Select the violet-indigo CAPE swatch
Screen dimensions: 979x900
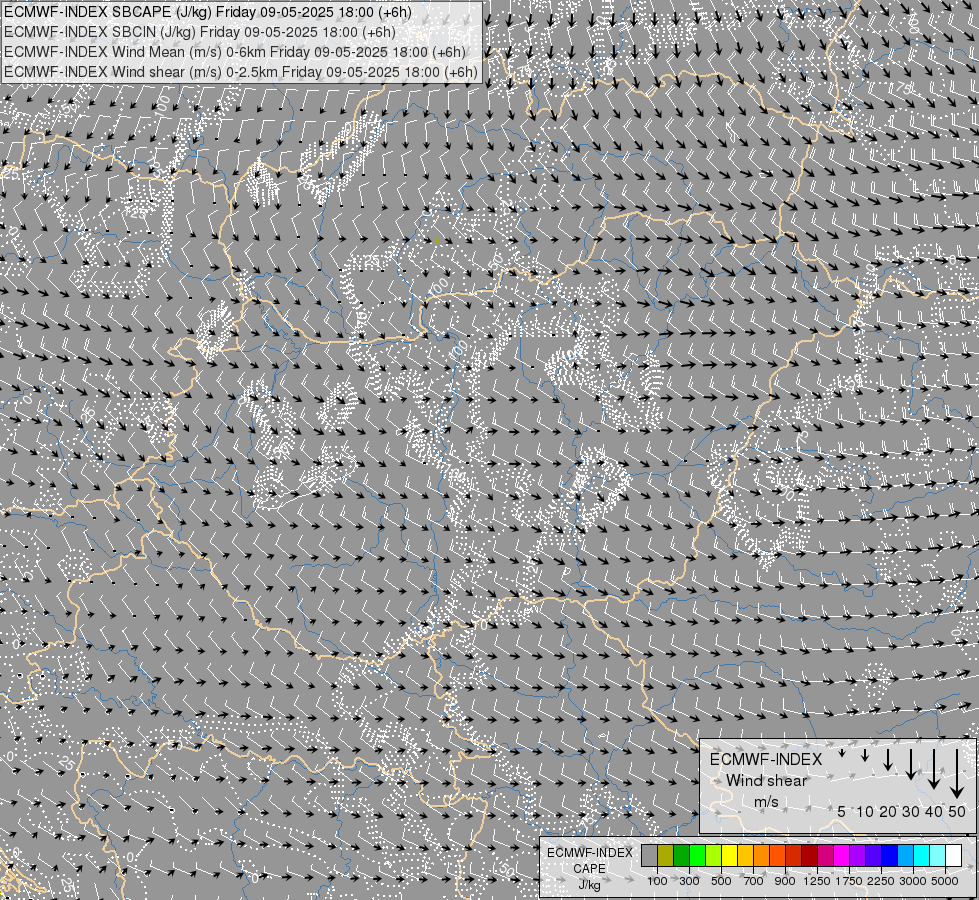(874, 856)
